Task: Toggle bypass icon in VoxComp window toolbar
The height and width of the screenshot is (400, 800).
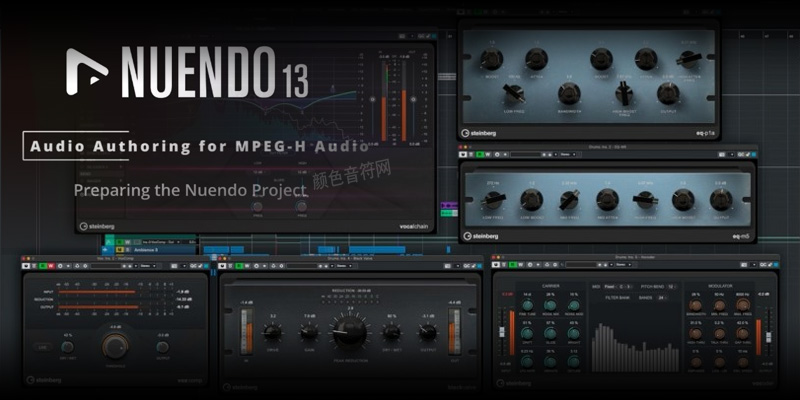Action: [x=25, y=266]
